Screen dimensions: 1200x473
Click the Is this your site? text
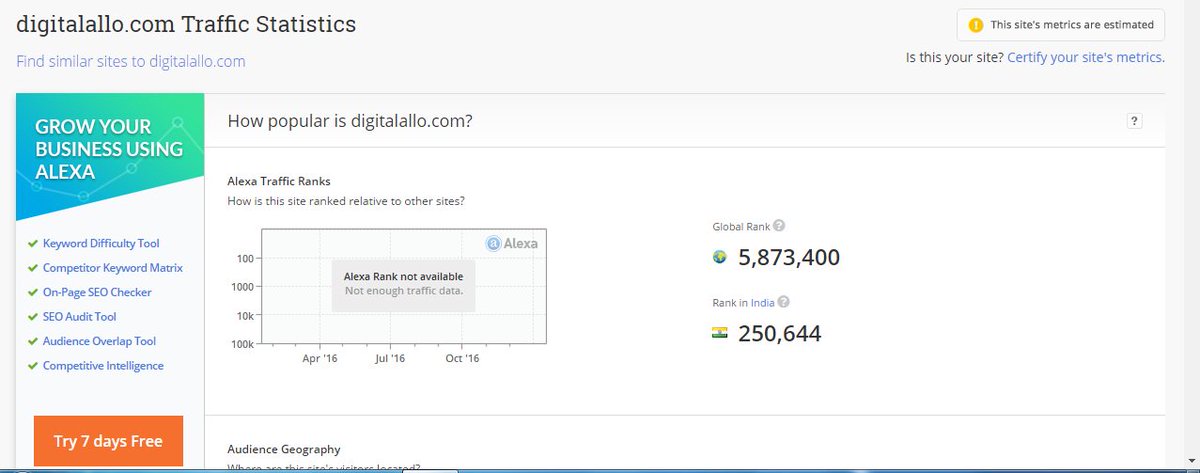click(x=954, y=57)
